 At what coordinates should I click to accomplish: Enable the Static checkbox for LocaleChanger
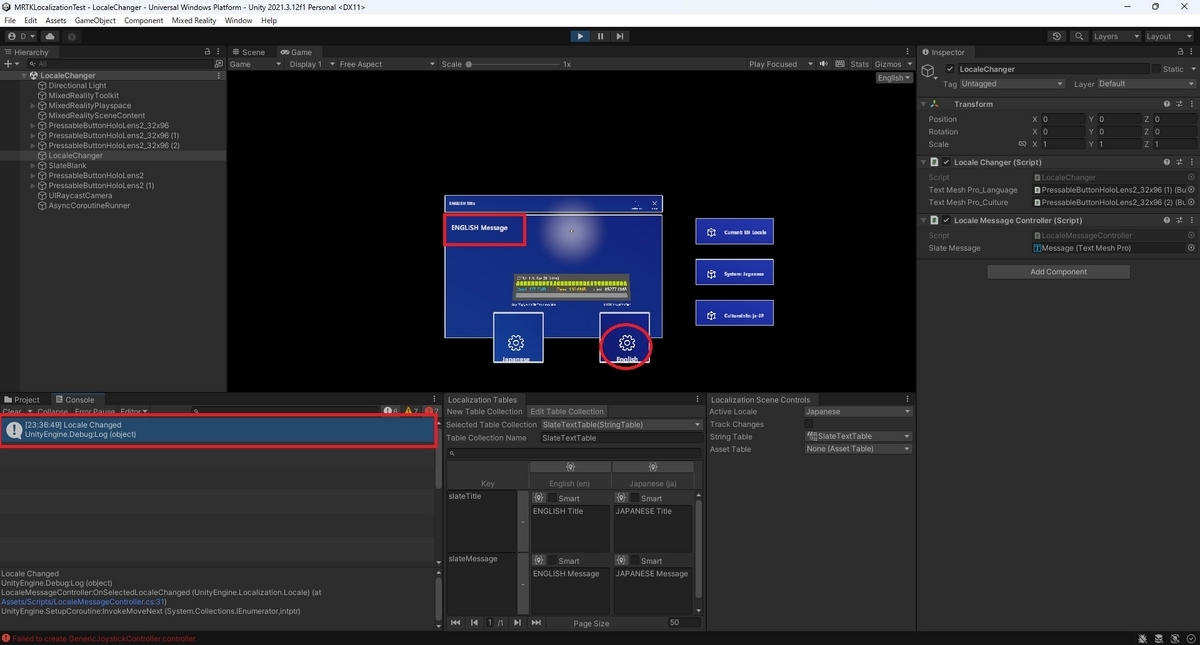[x=1159, y=69]
